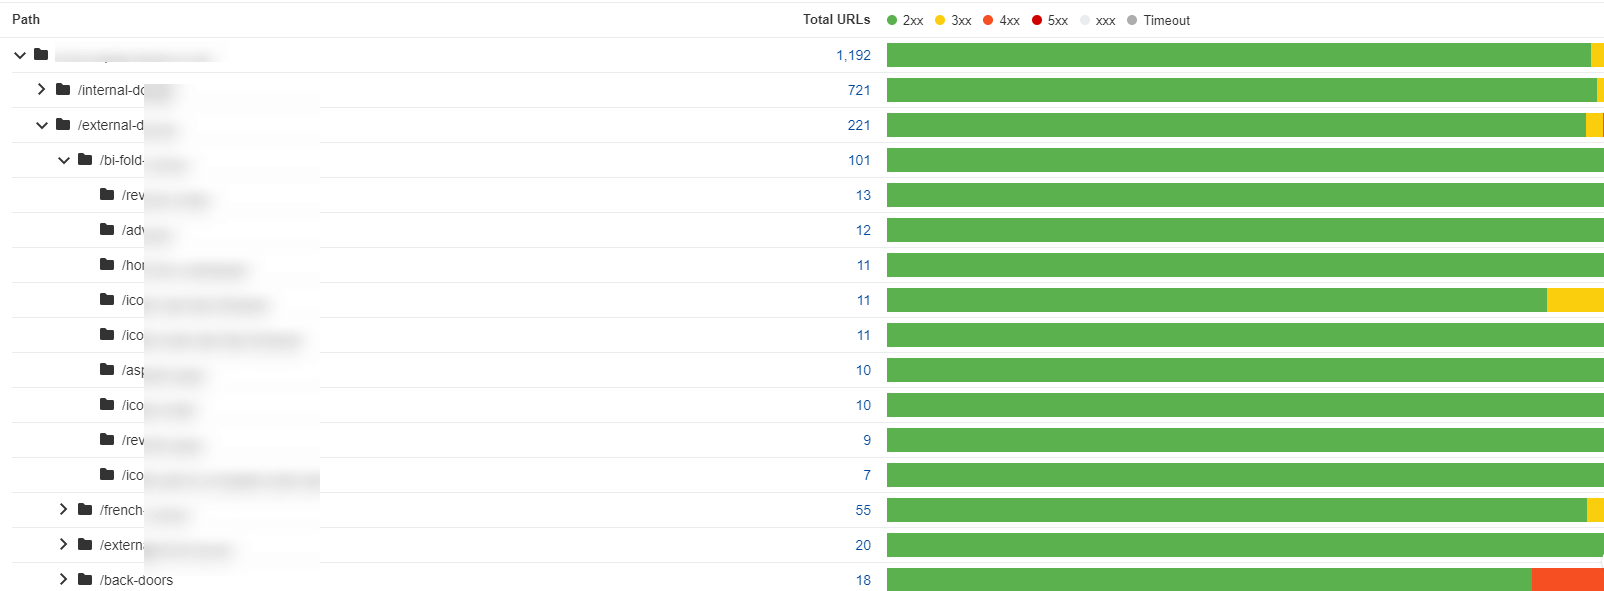
Task: Click the yellow 3xx segment in the 11-URL row
Action: [x=1575, y=300]
